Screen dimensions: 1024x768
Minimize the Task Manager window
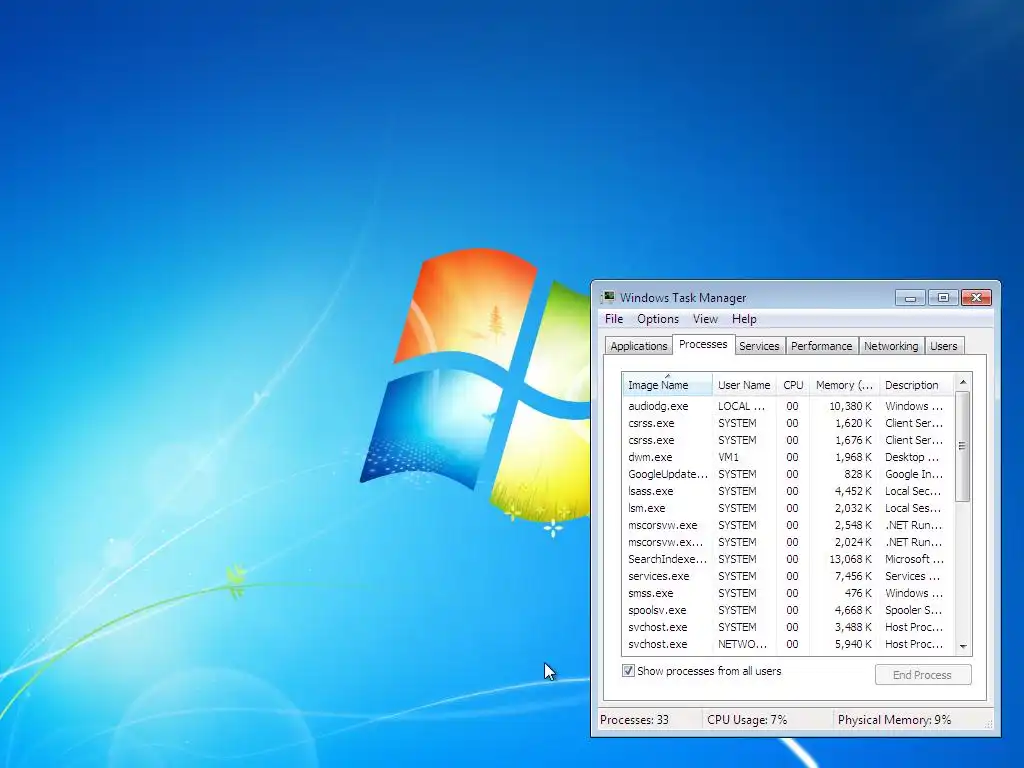[x=910, y=298]
